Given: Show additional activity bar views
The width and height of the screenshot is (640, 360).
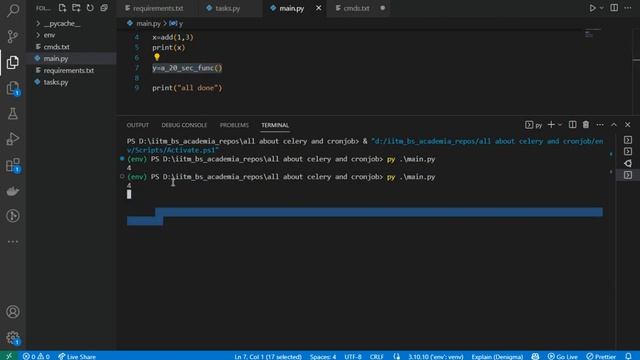Looking at the screenshot, I should [x=13, y=242].
